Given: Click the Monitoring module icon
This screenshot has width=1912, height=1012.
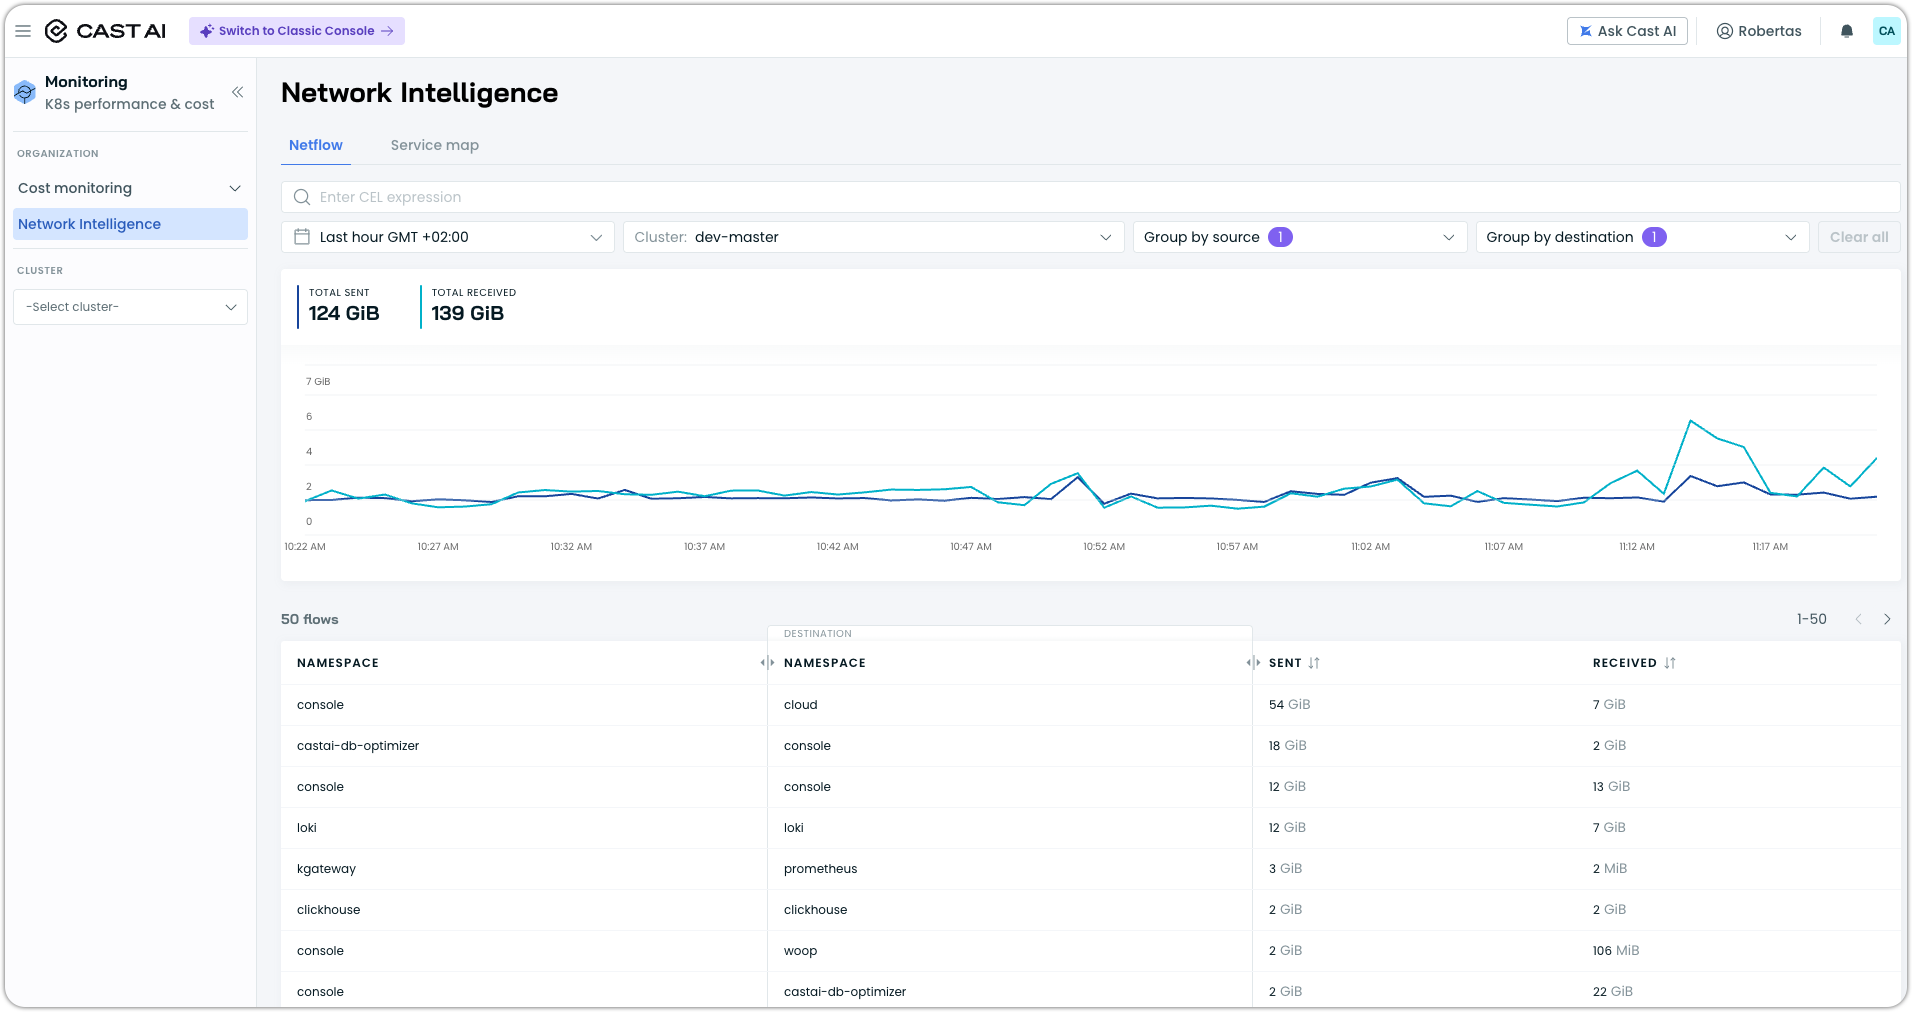Looking at the screenshot, I should (x=25, y=93).
